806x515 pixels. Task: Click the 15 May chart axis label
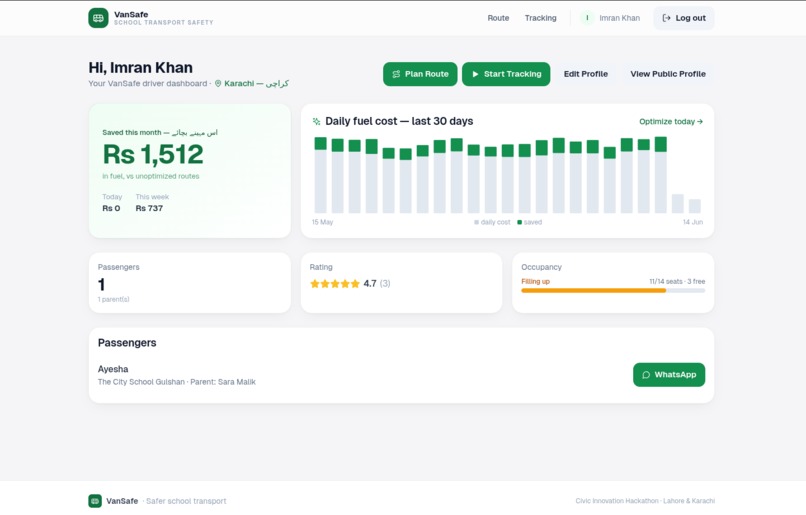pyautogui.click(x=322, y=222)
